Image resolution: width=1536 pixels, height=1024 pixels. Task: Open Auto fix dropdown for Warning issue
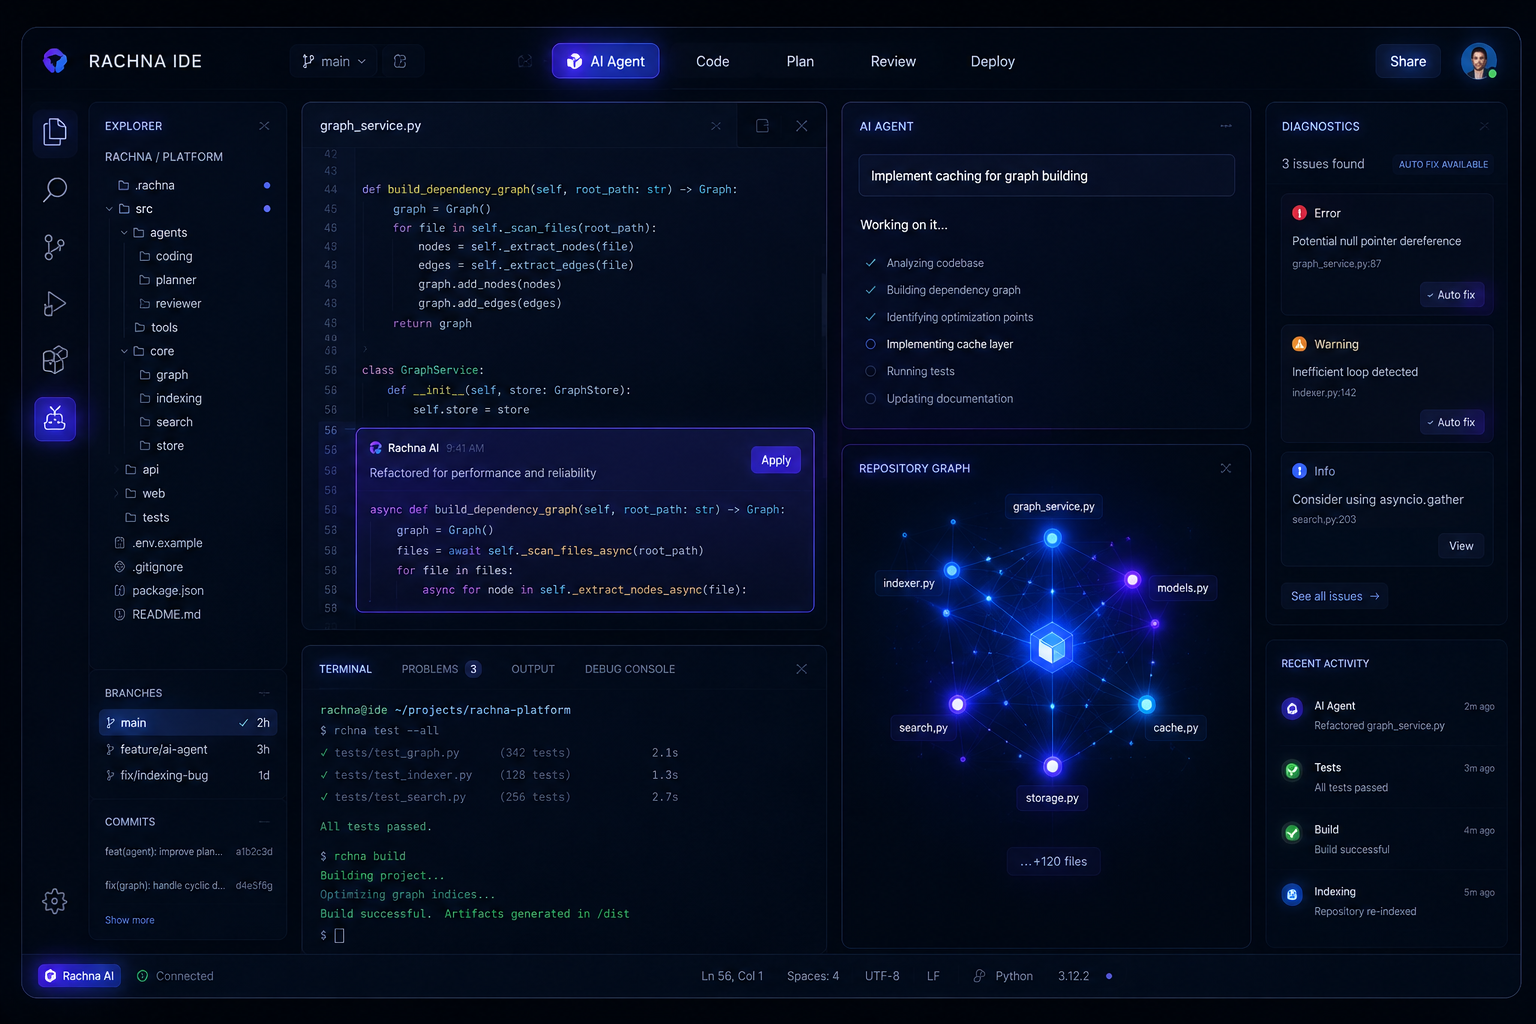[1451, 422]
